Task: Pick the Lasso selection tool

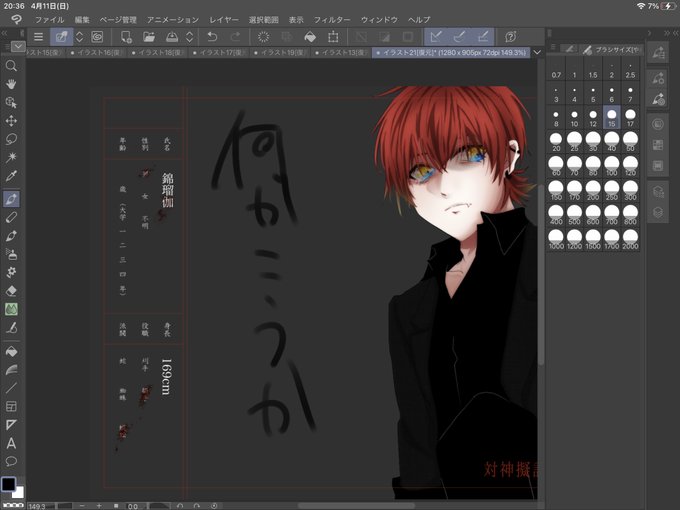Action: (x=11, y=139)
